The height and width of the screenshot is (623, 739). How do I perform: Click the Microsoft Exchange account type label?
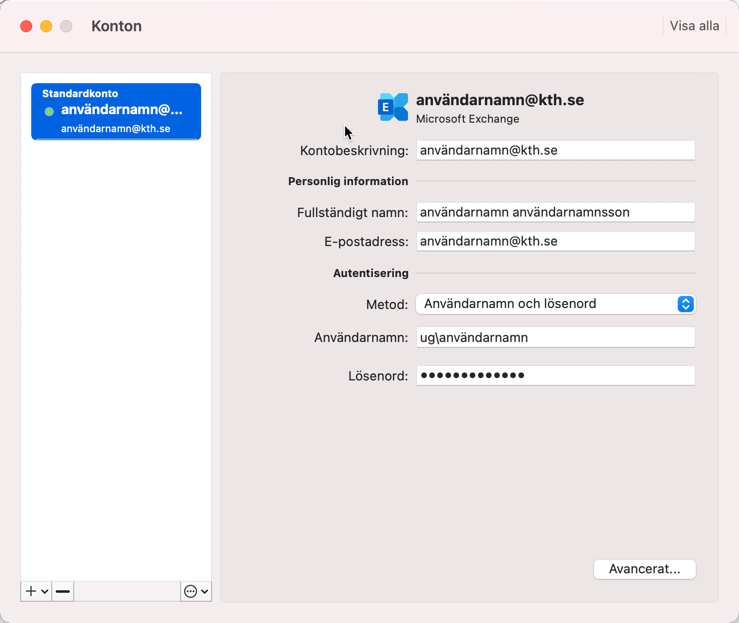[x=467, y=119]
